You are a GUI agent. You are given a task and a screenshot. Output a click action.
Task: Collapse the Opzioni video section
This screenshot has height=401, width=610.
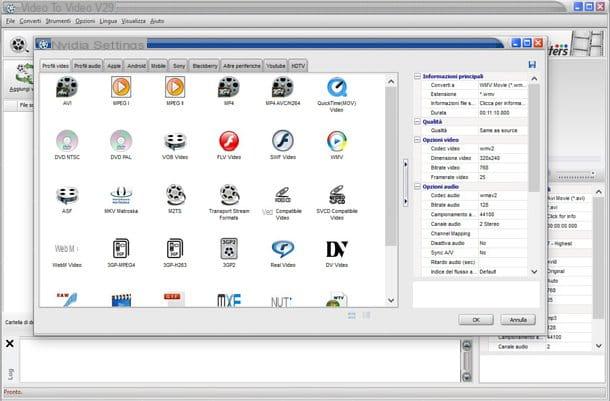(417, 140)
